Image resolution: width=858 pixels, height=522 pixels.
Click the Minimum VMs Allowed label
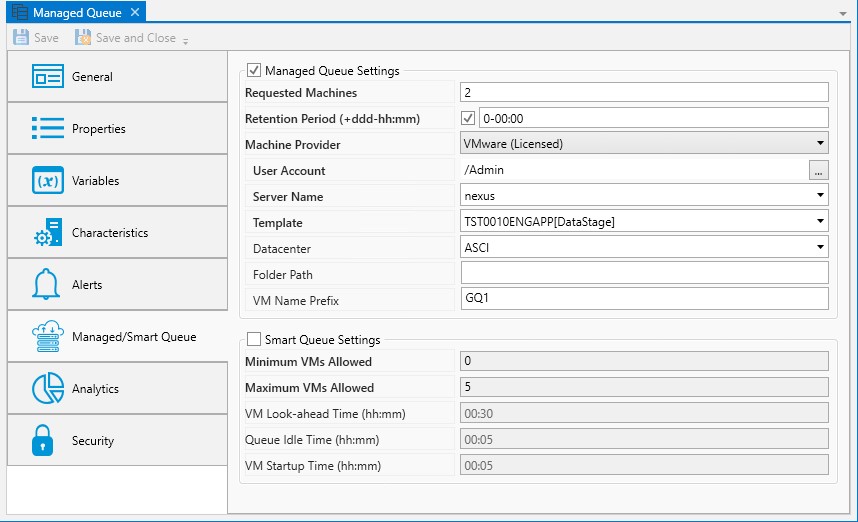308,362
